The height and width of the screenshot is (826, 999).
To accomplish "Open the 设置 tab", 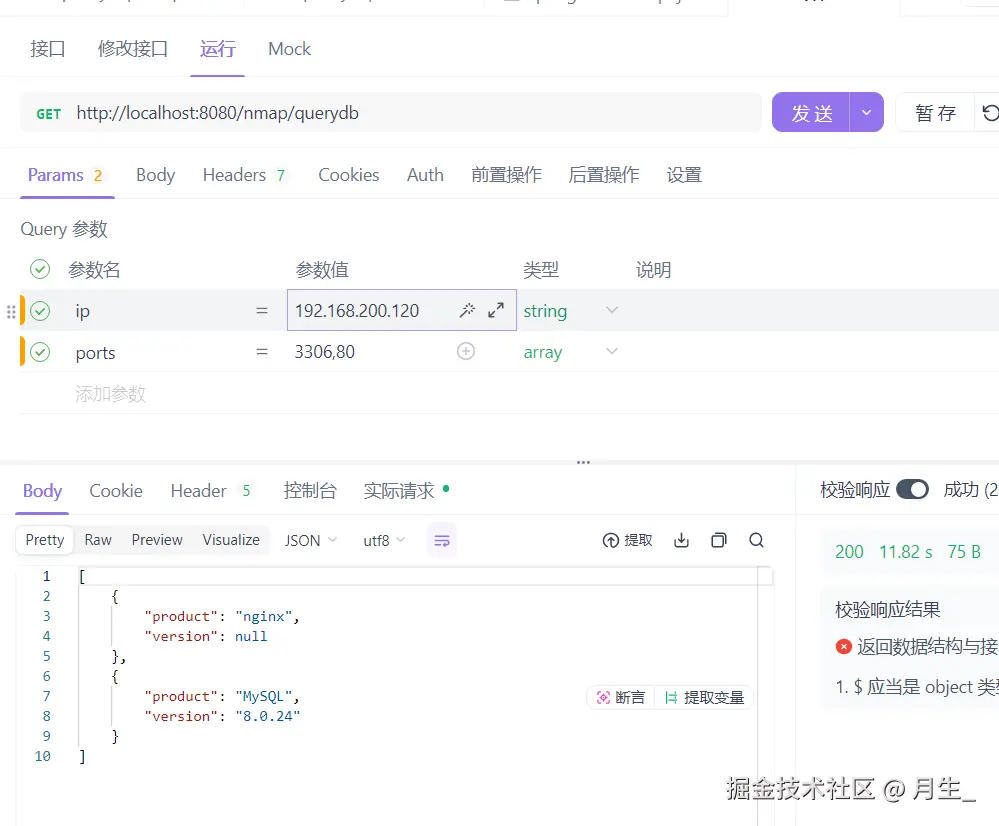I will (684, 175).
